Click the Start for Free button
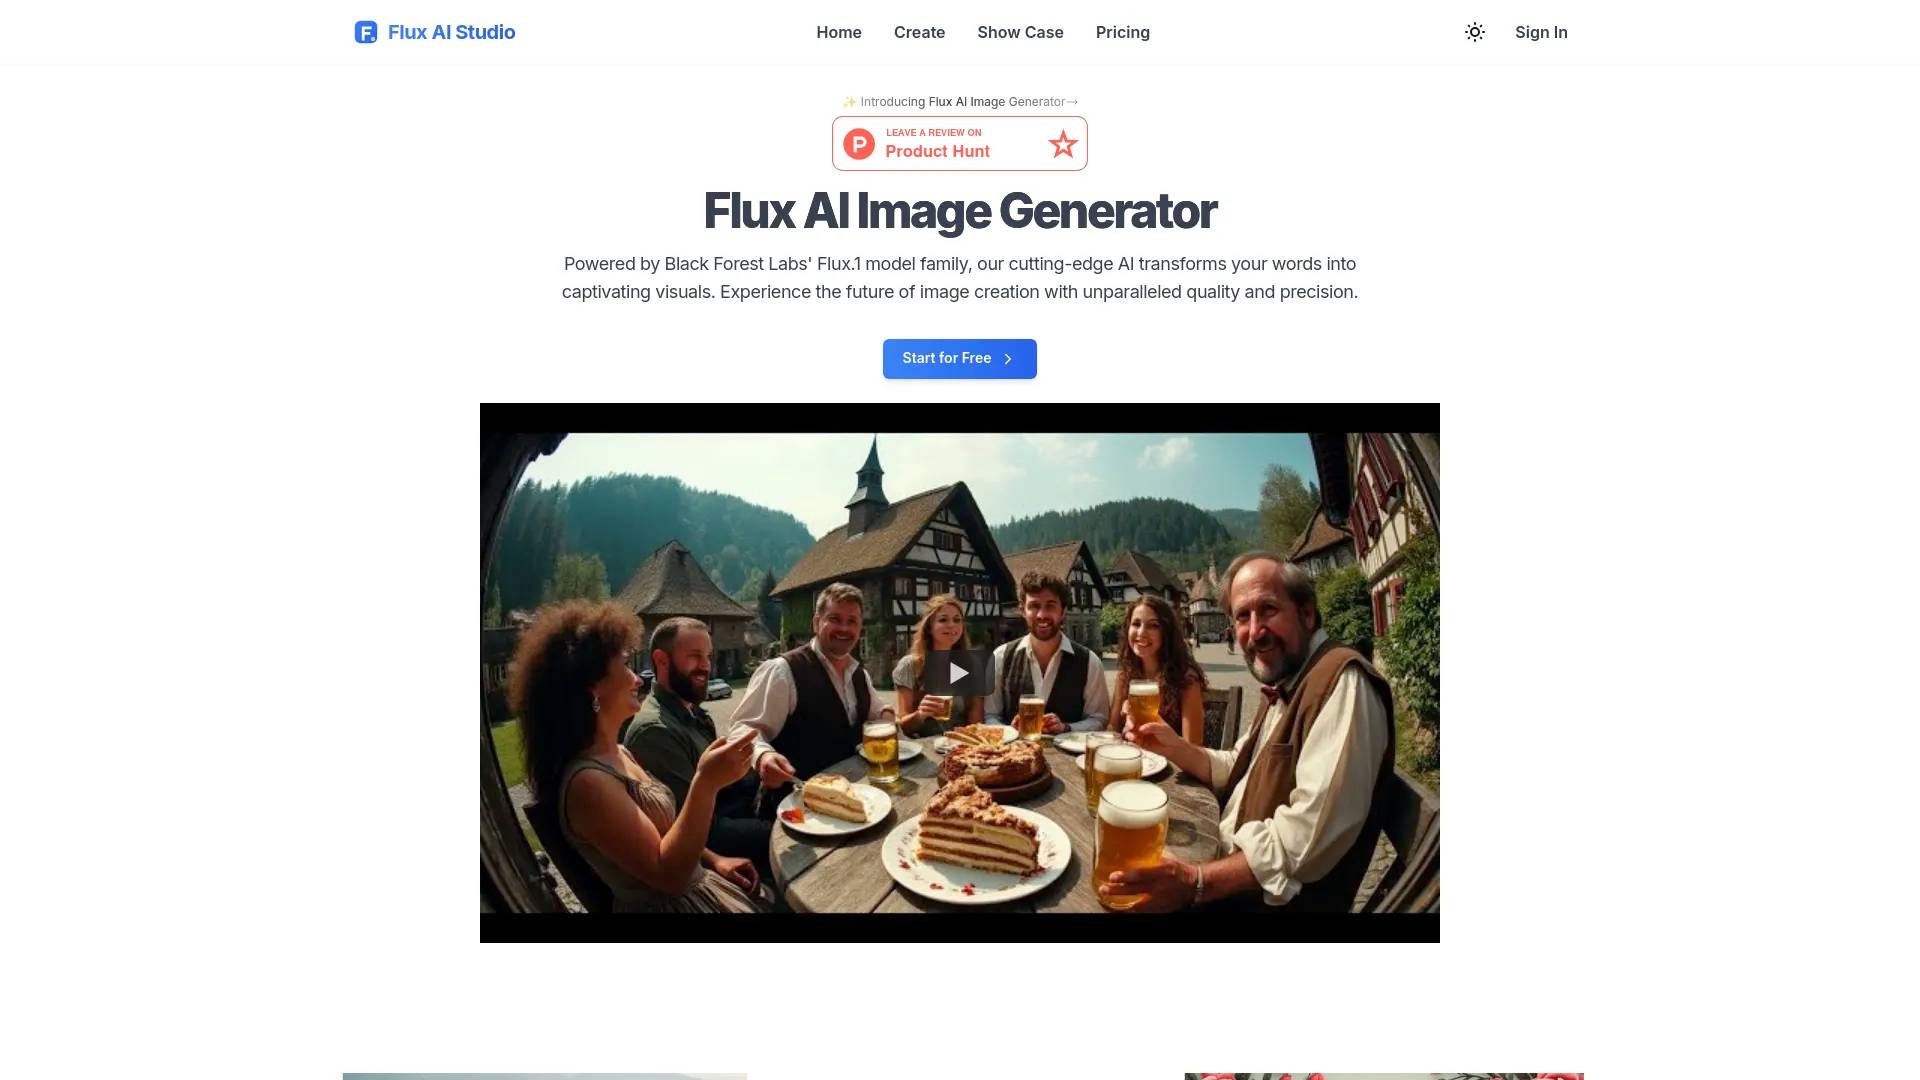1920x1080 pixels. [960, 359]
